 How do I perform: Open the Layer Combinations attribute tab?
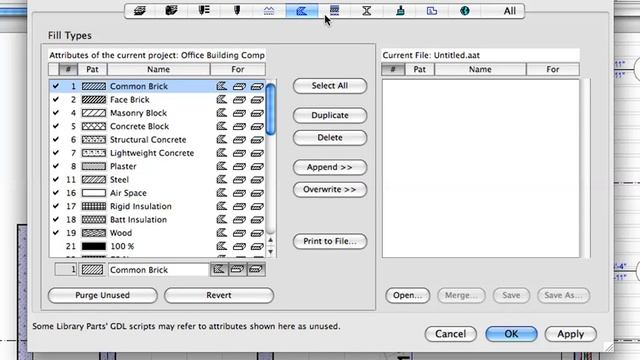coord(171,11)
